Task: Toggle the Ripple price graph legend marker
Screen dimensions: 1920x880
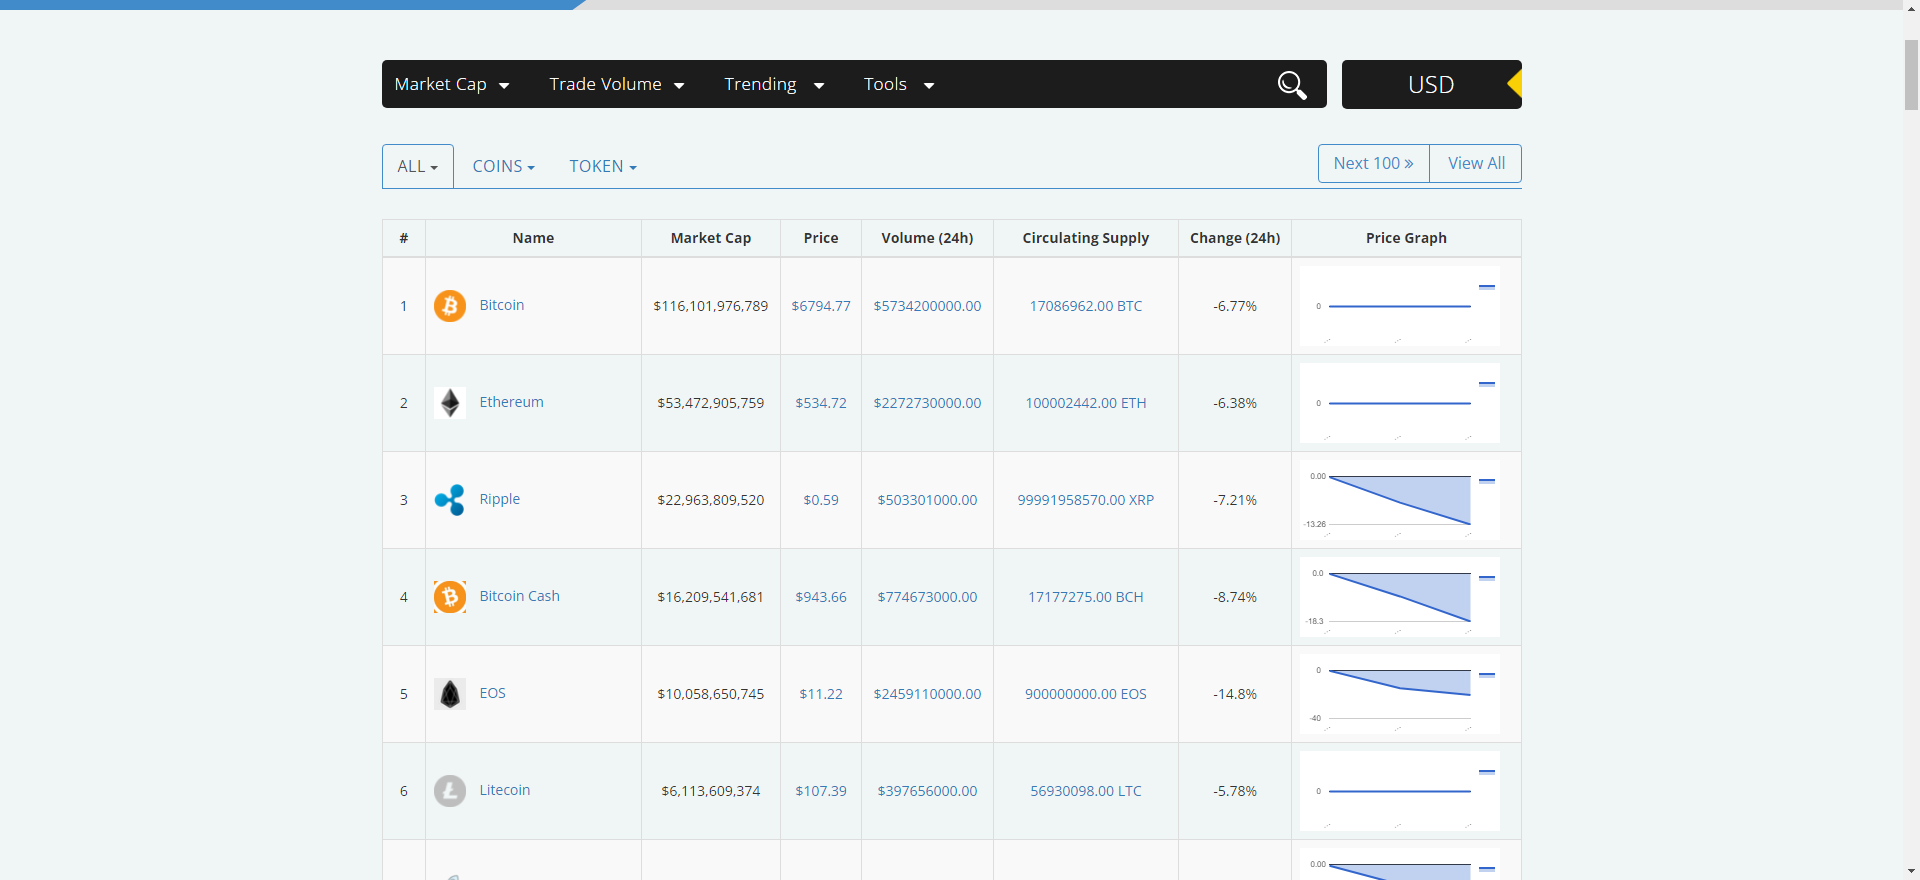Action: click(x=1487, y=481)
